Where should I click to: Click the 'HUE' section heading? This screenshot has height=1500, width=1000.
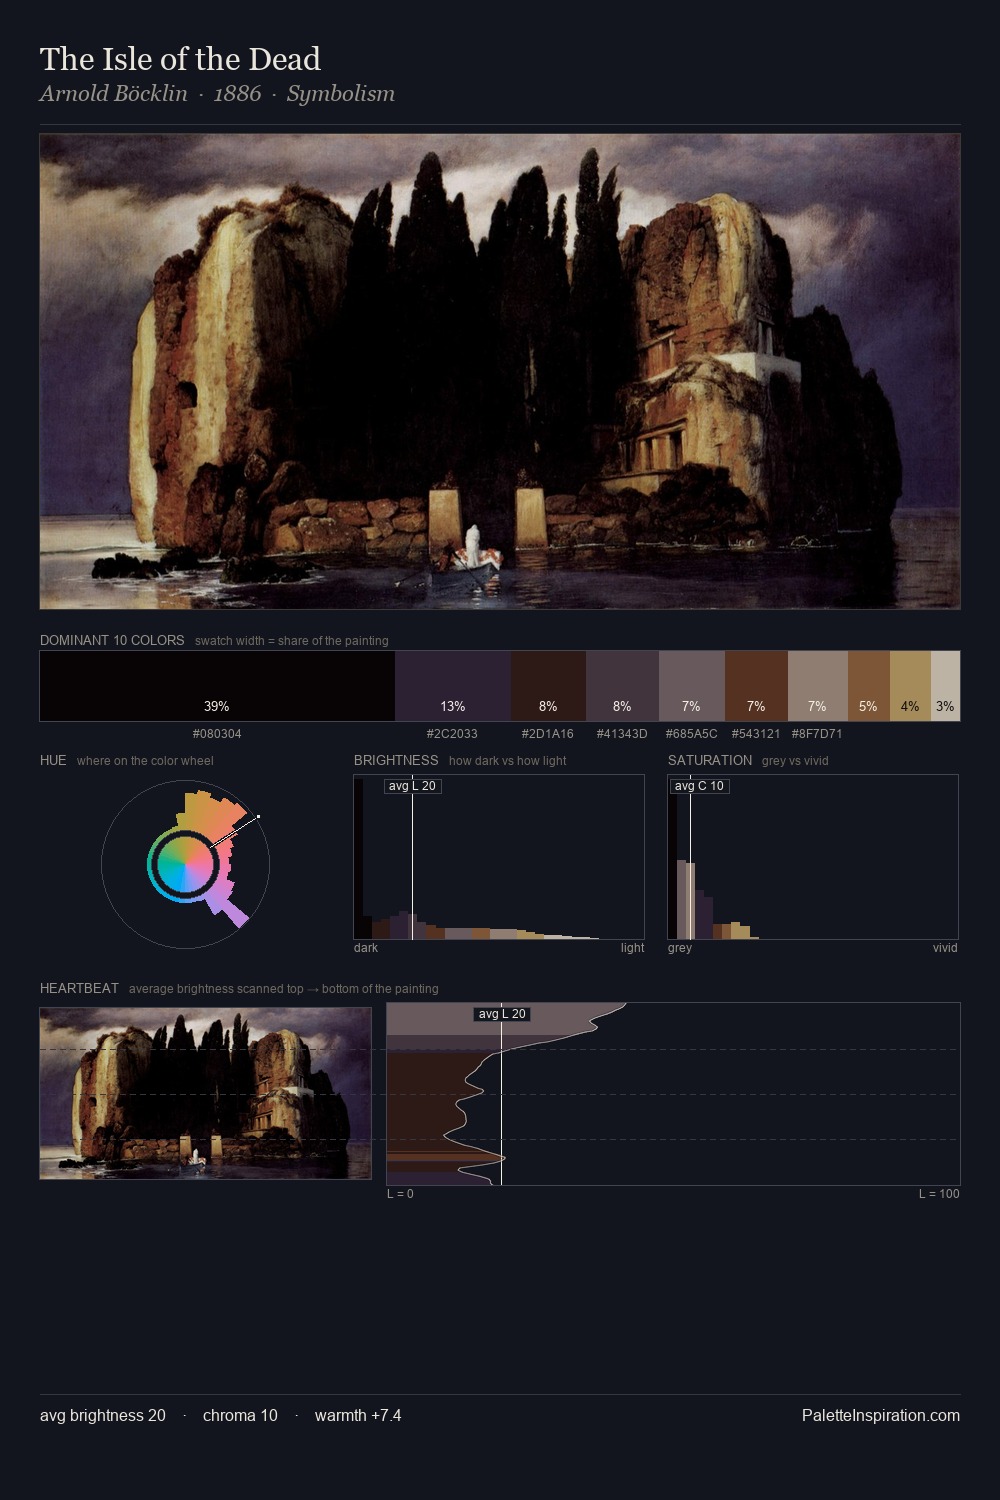click(x=53, y=760)
